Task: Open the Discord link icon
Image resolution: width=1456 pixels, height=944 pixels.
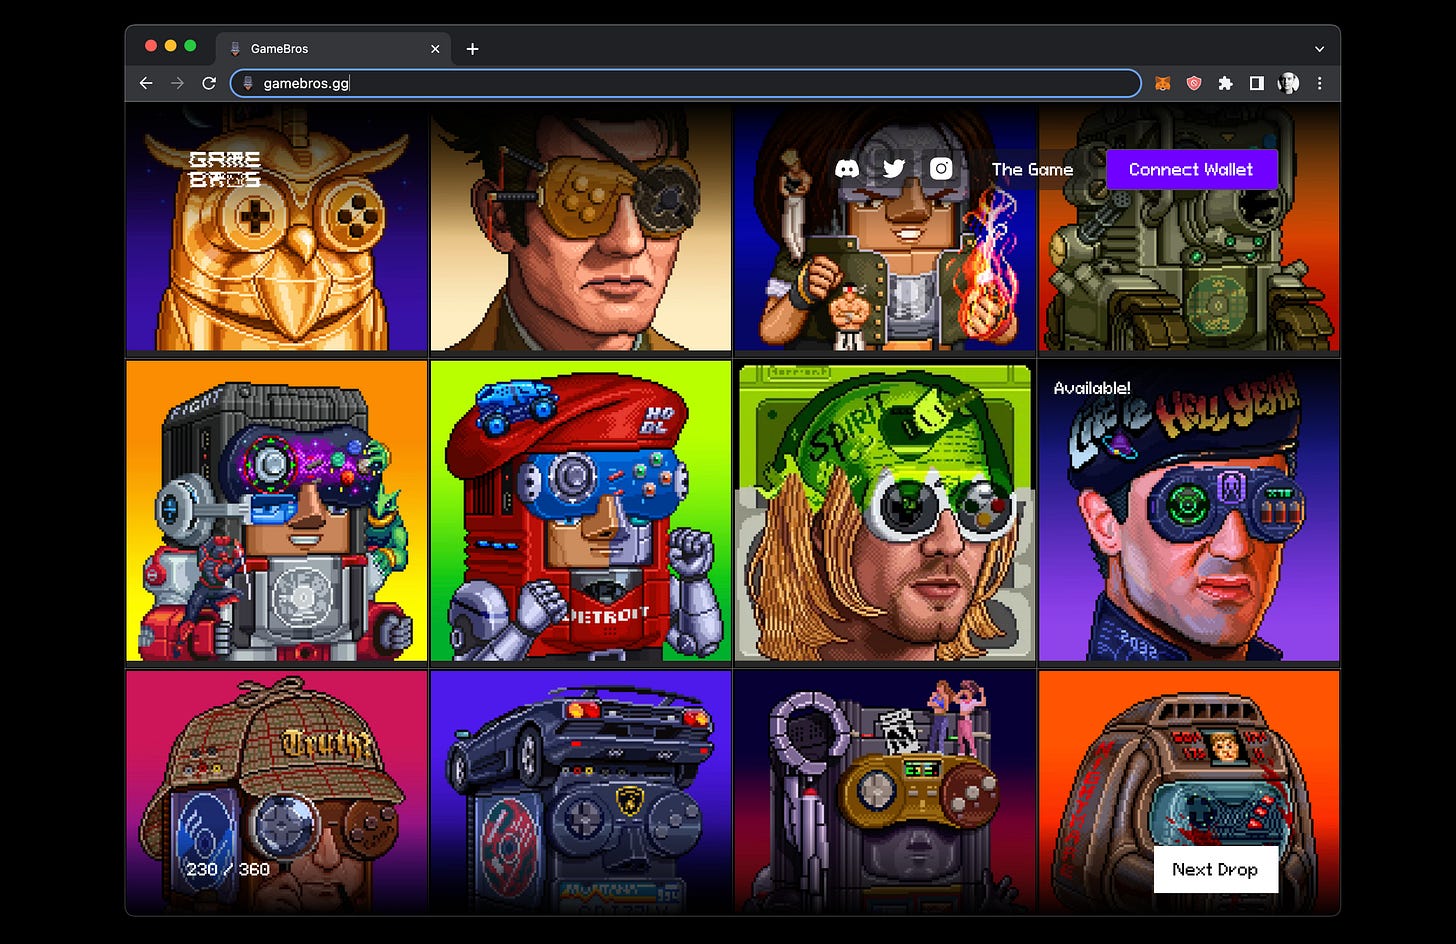Action: [x=847, y=169]
